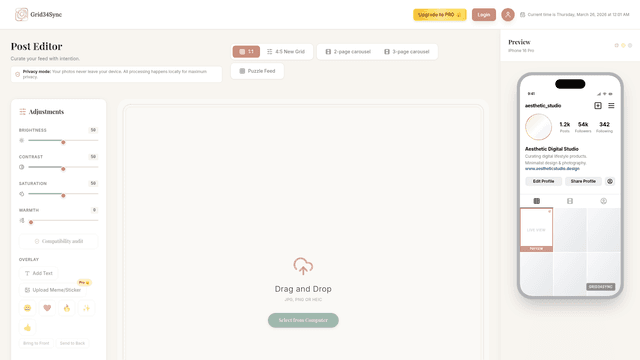Add the grinning face emoji sticker

[27, 308]
